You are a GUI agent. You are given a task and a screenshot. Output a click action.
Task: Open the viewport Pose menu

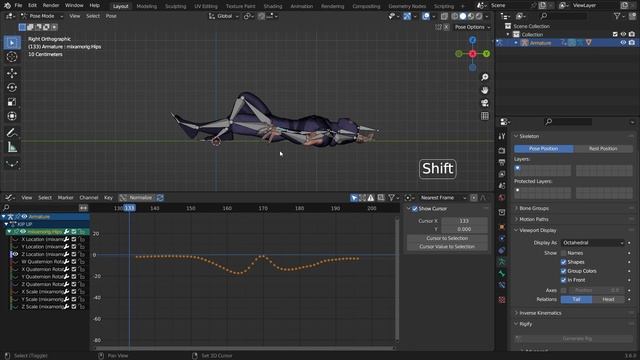pos(111,16)
